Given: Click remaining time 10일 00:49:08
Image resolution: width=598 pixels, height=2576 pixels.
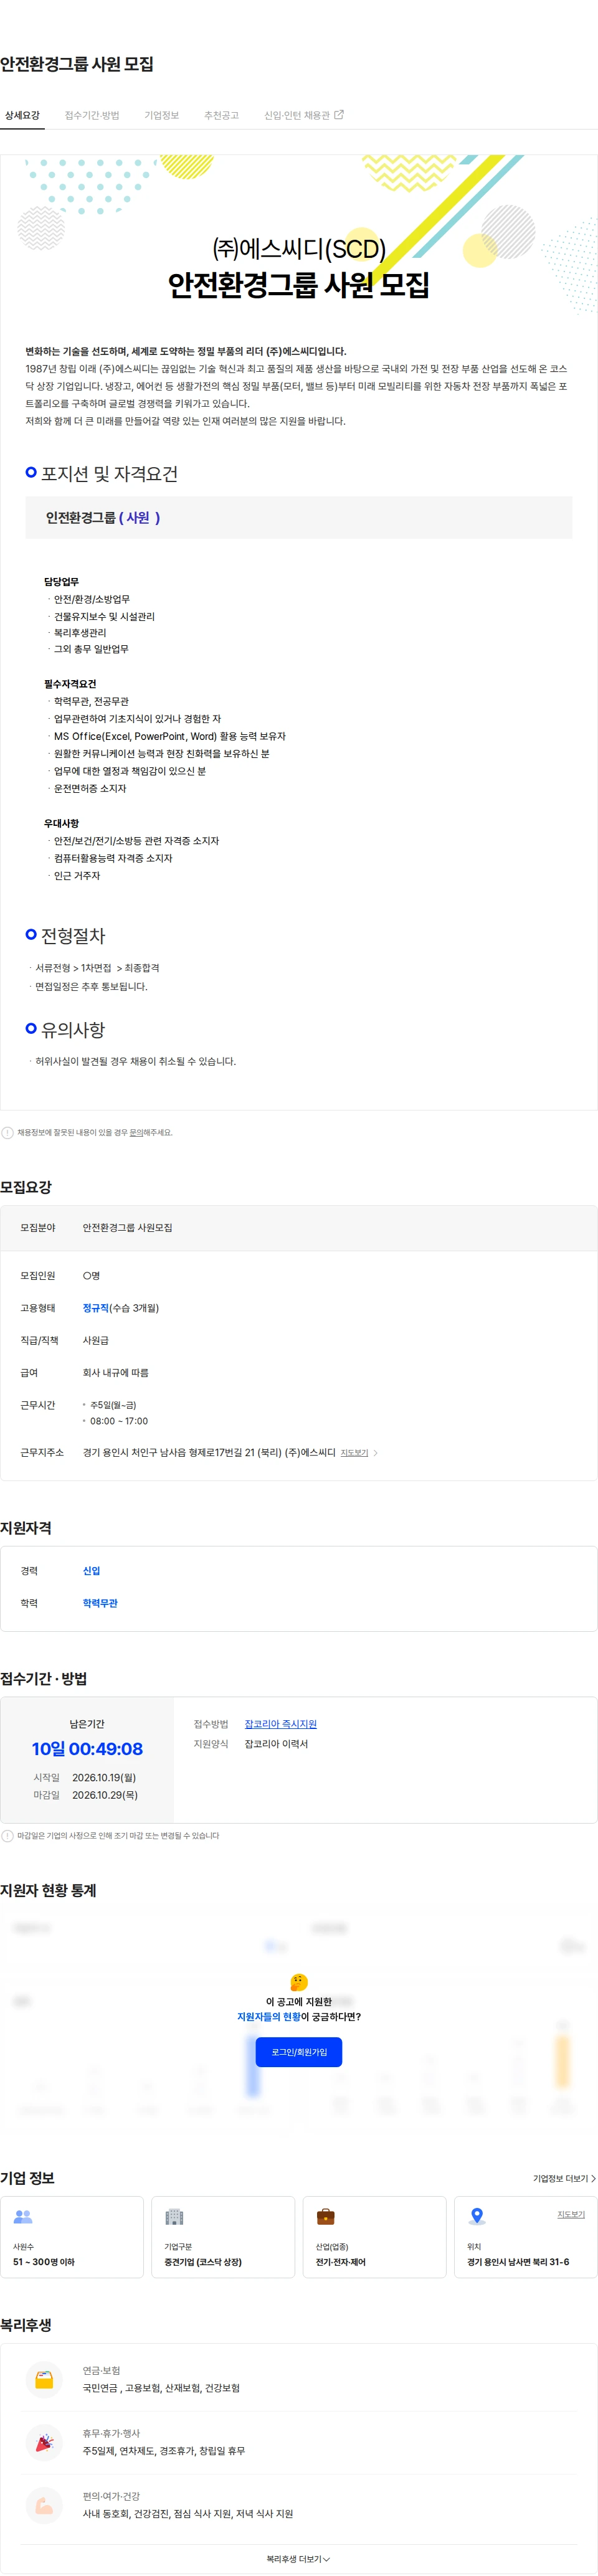Looking at the screenshot, I should pos(87,1748).
